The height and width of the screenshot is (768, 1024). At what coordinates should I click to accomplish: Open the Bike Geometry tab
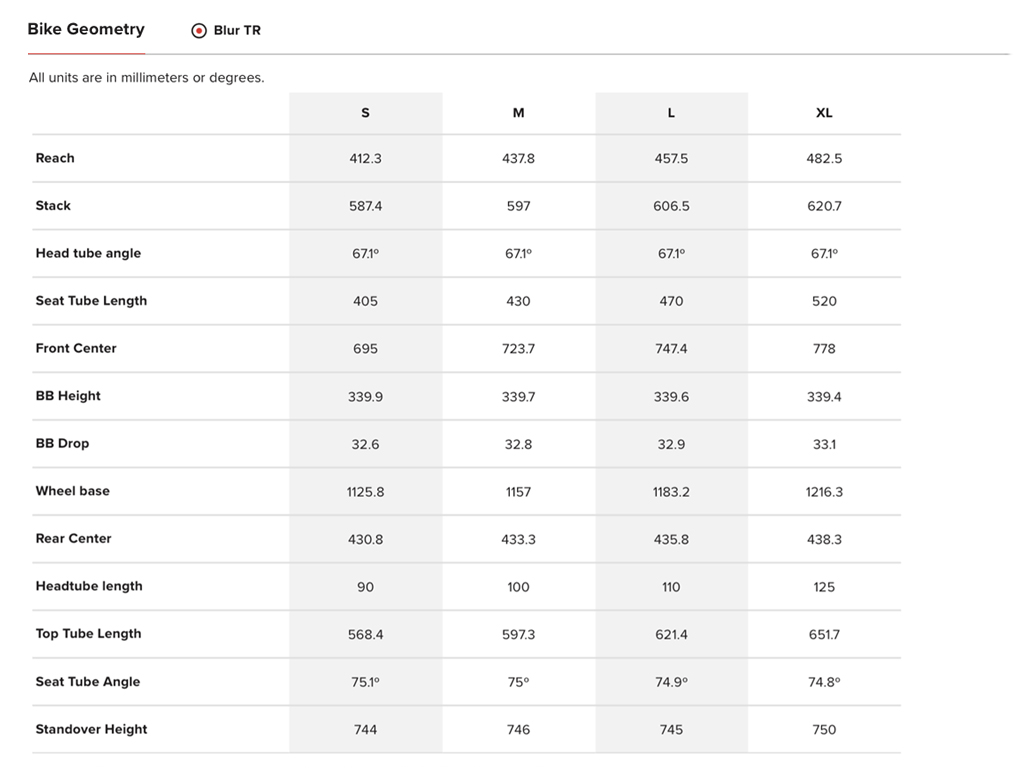(86, 29)
